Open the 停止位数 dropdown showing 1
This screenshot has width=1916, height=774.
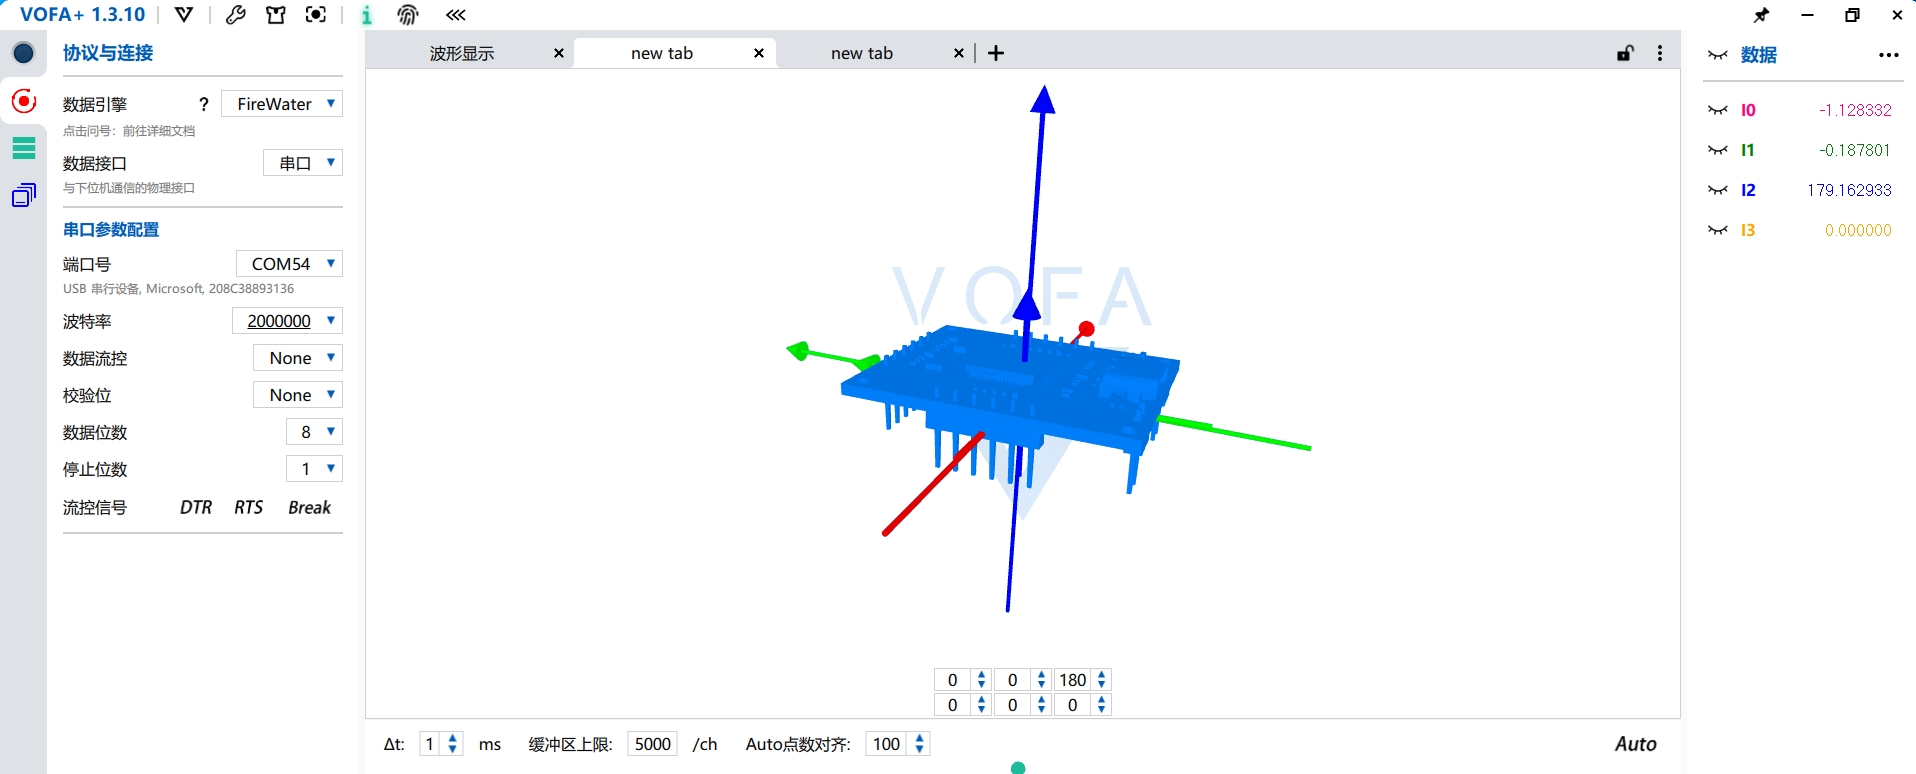[315, 469]
